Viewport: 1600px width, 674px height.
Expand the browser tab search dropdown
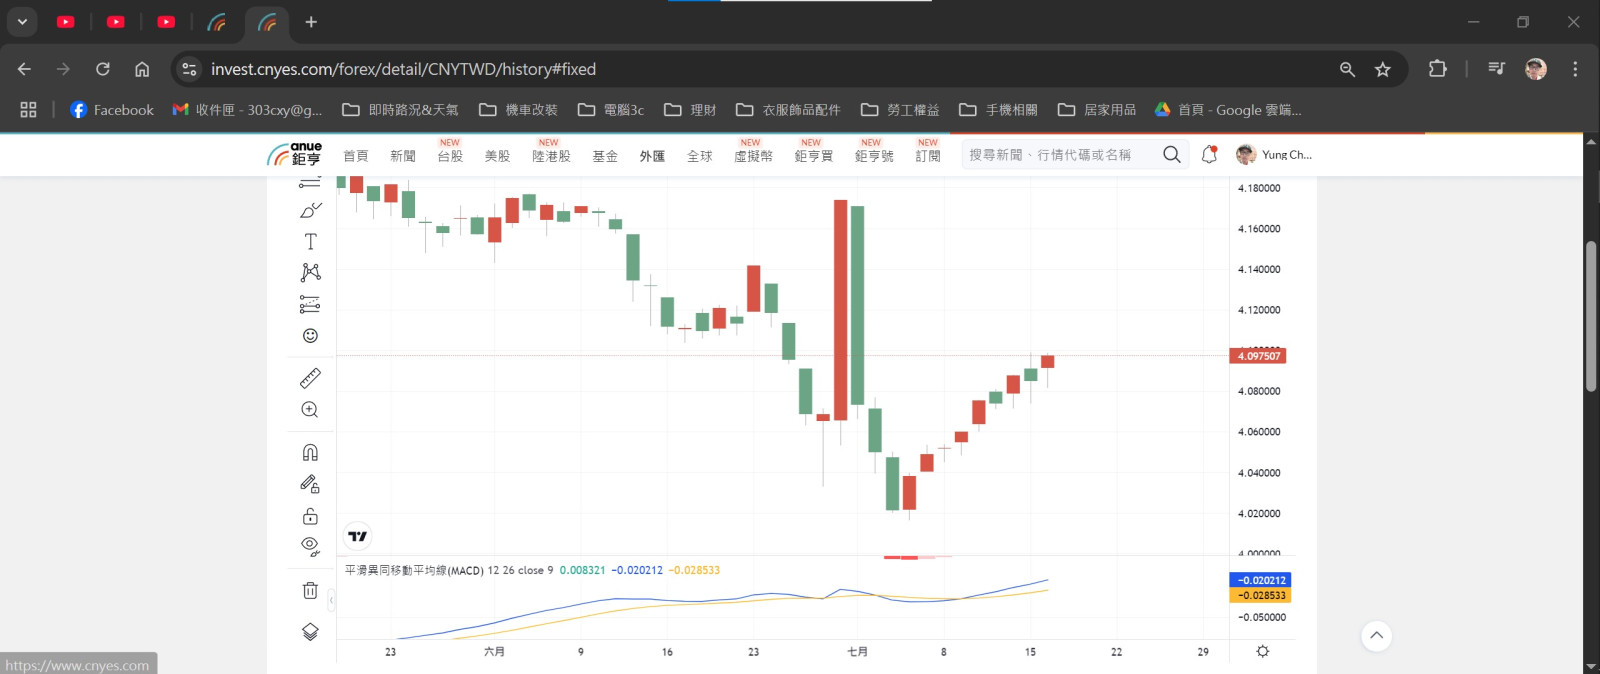[22, 22]
